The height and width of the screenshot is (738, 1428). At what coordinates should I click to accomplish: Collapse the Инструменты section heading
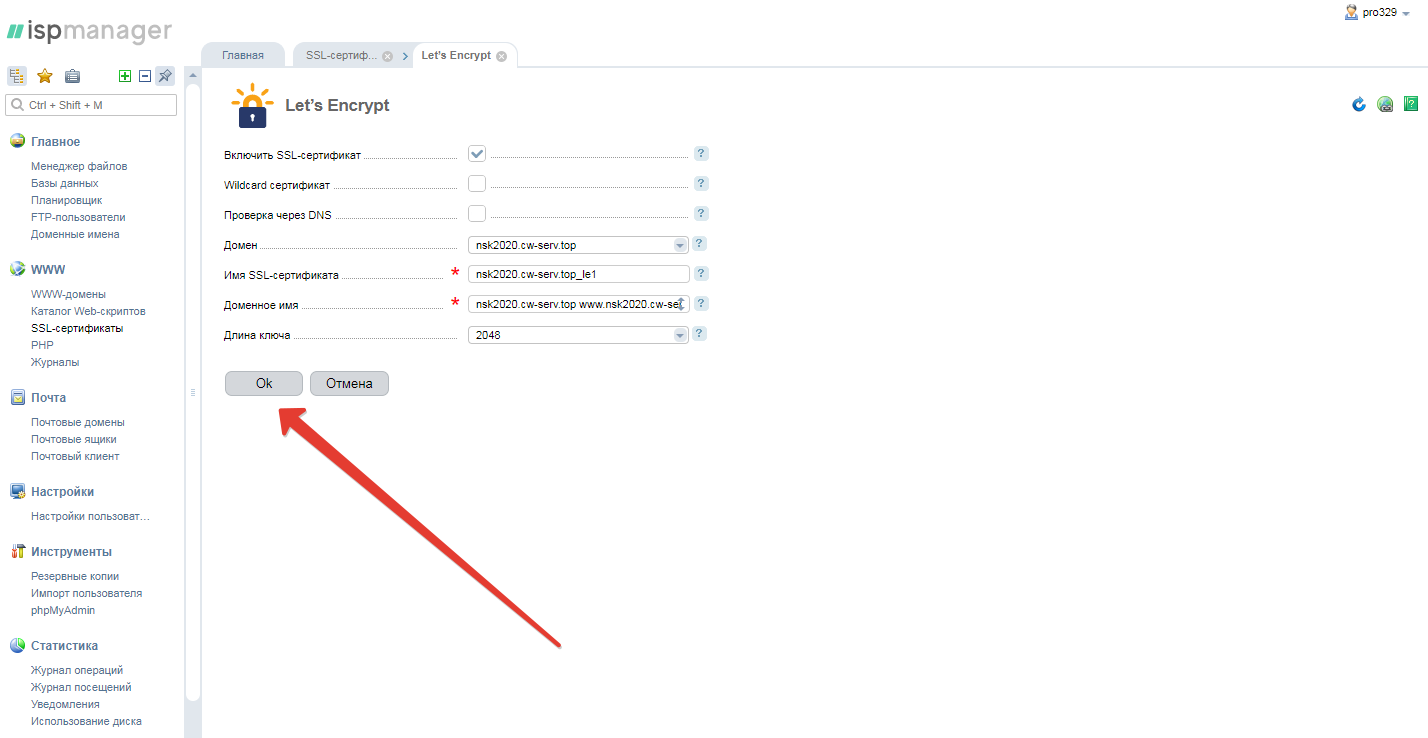(x=71, y=552)
